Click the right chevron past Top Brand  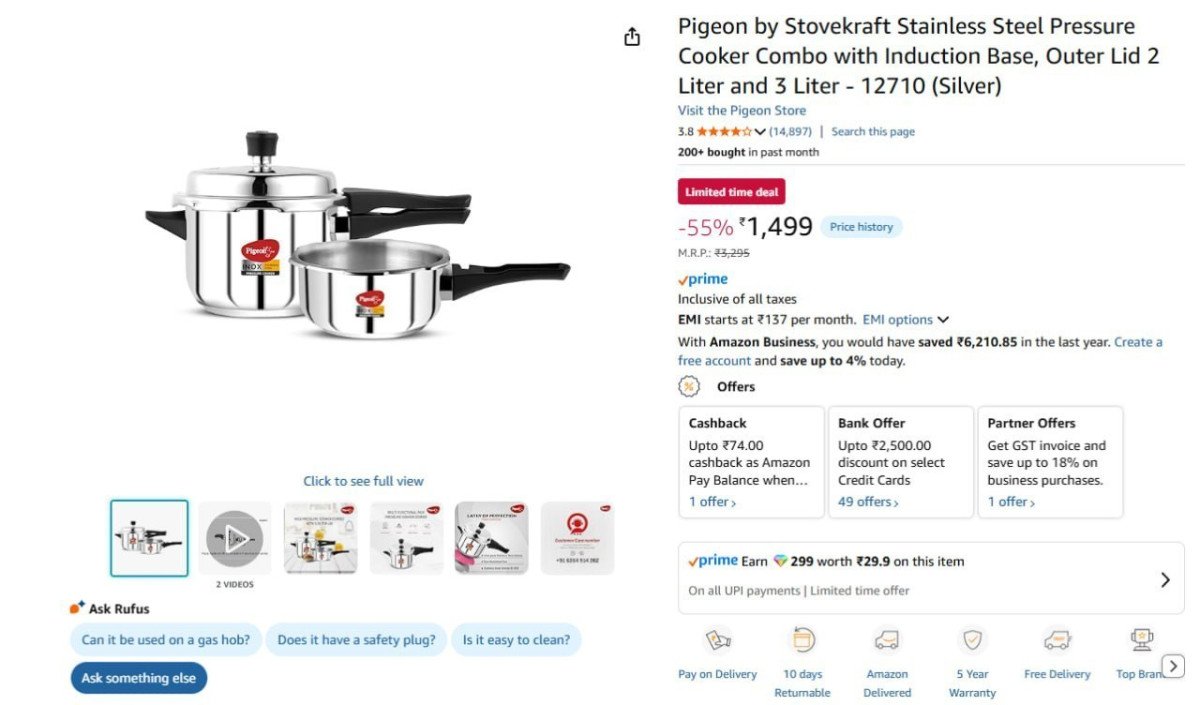[x=1172, y=665]
